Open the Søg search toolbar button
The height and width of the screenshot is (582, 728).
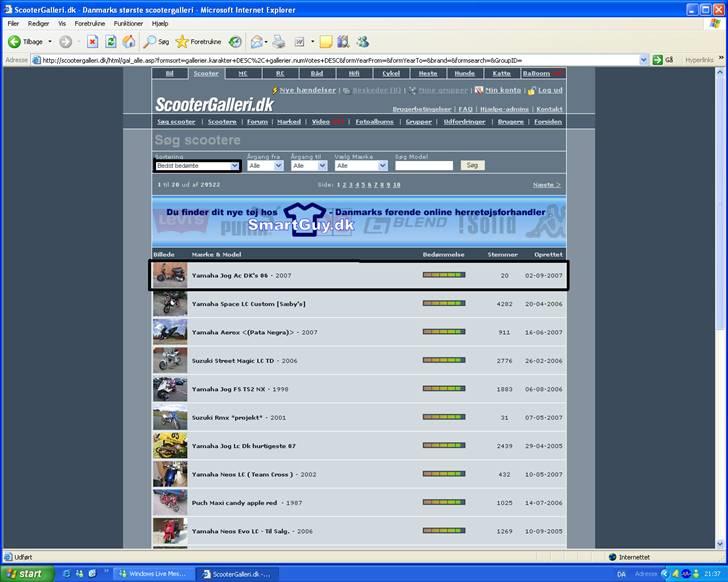[156, 42]
